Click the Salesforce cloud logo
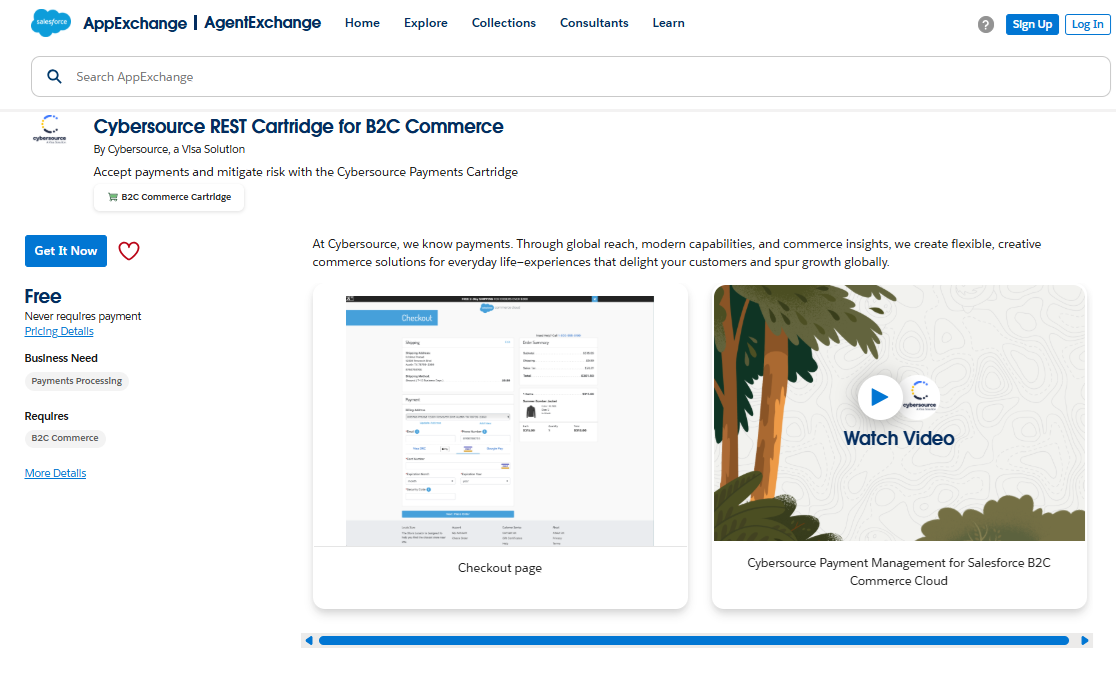Screen dimensions: 1116x676 coord(51,22)
